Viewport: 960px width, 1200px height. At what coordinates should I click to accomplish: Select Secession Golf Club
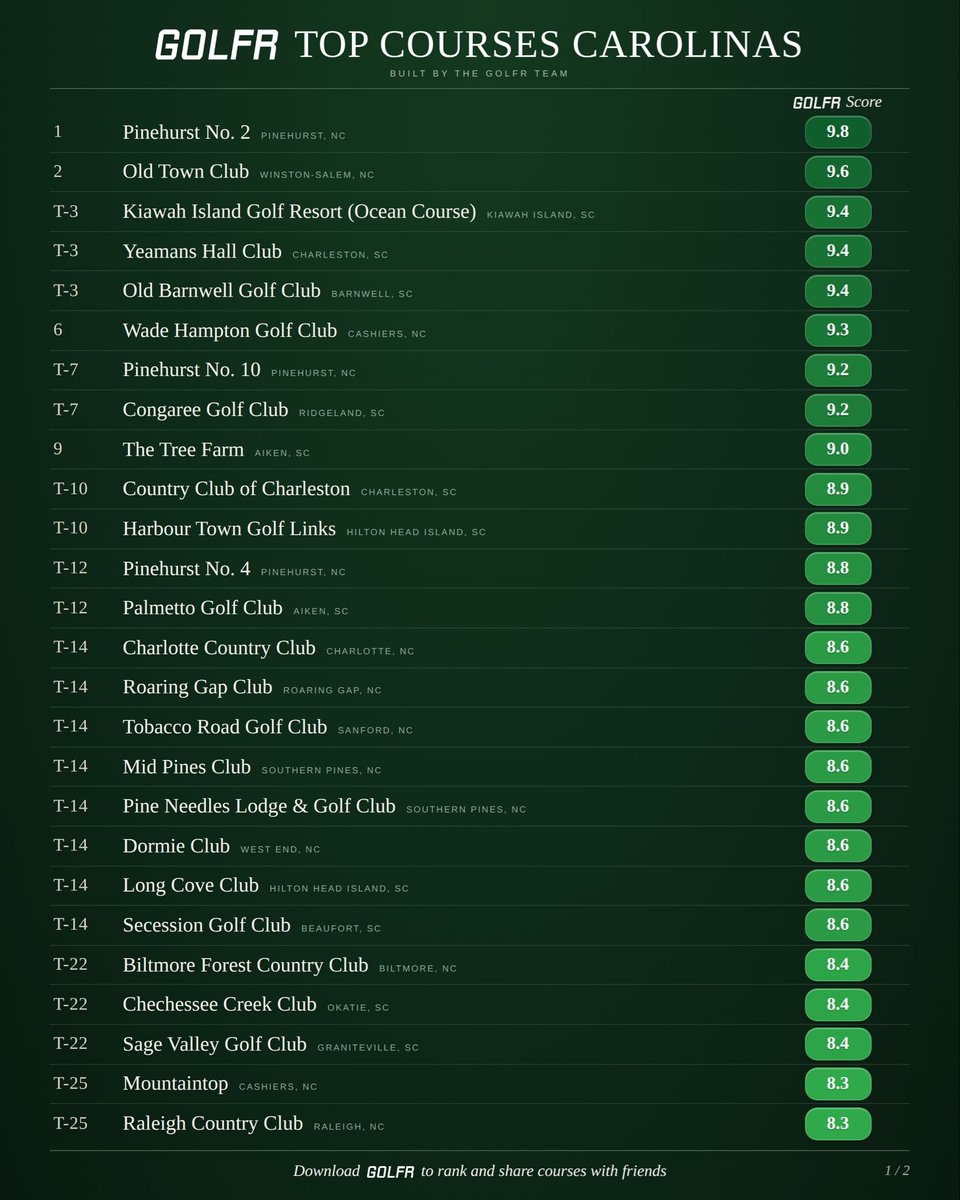[206, 925]
